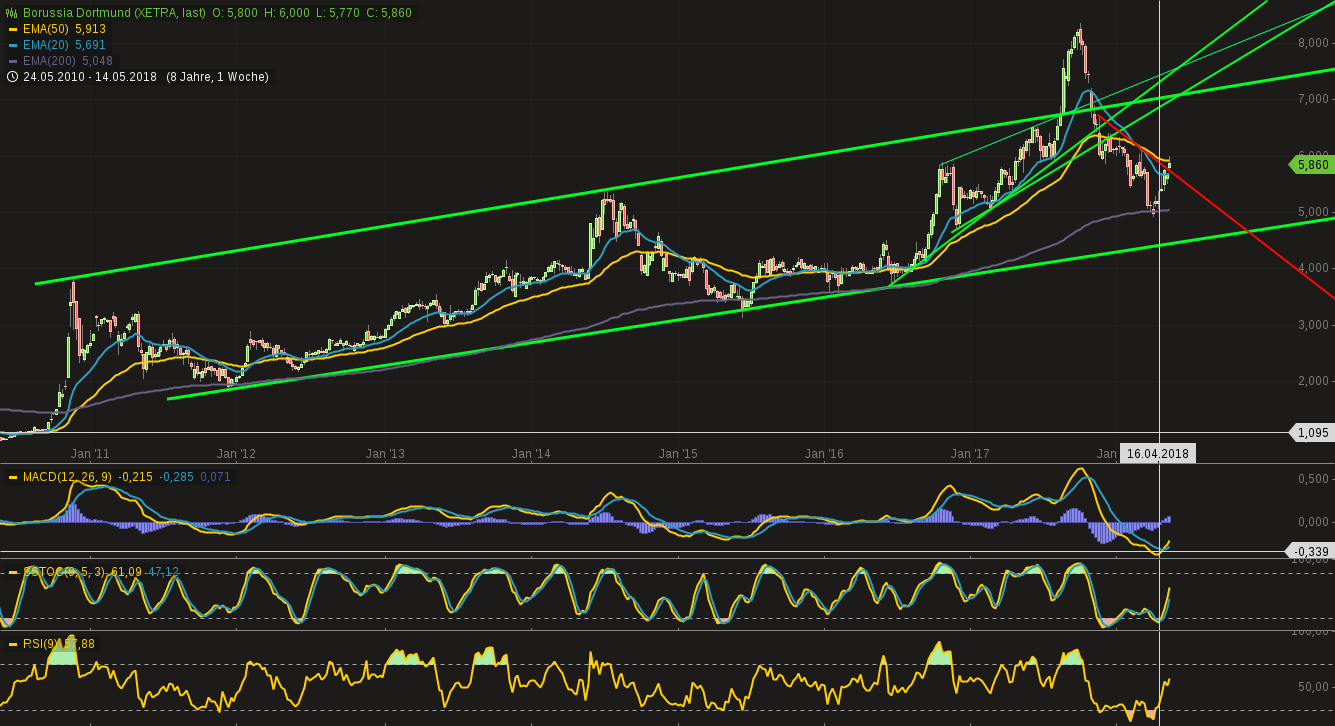The image size is (1335, 726).
Task: Click the candlestick chart type icon
Action: click(x=12, y=13)
